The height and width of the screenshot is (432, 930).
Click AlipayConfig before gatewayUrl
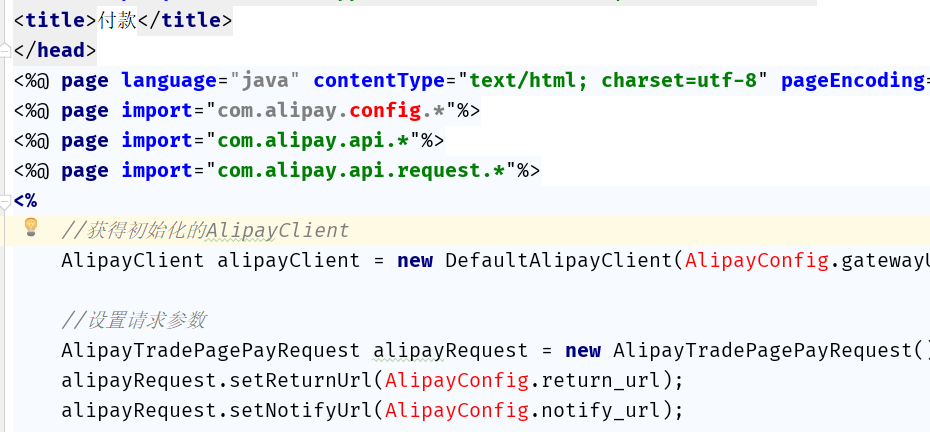(756, 260)
